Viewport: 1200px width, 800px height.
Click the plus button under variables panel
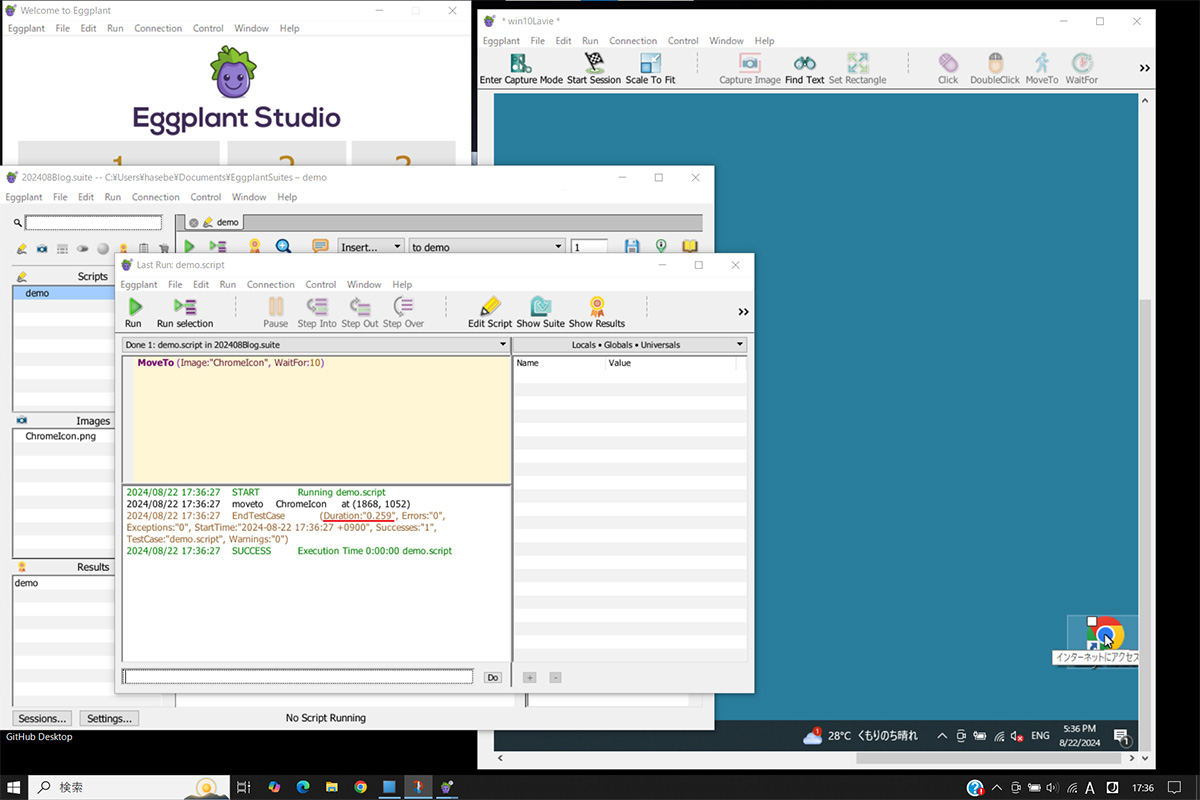[x=529, y=677]
